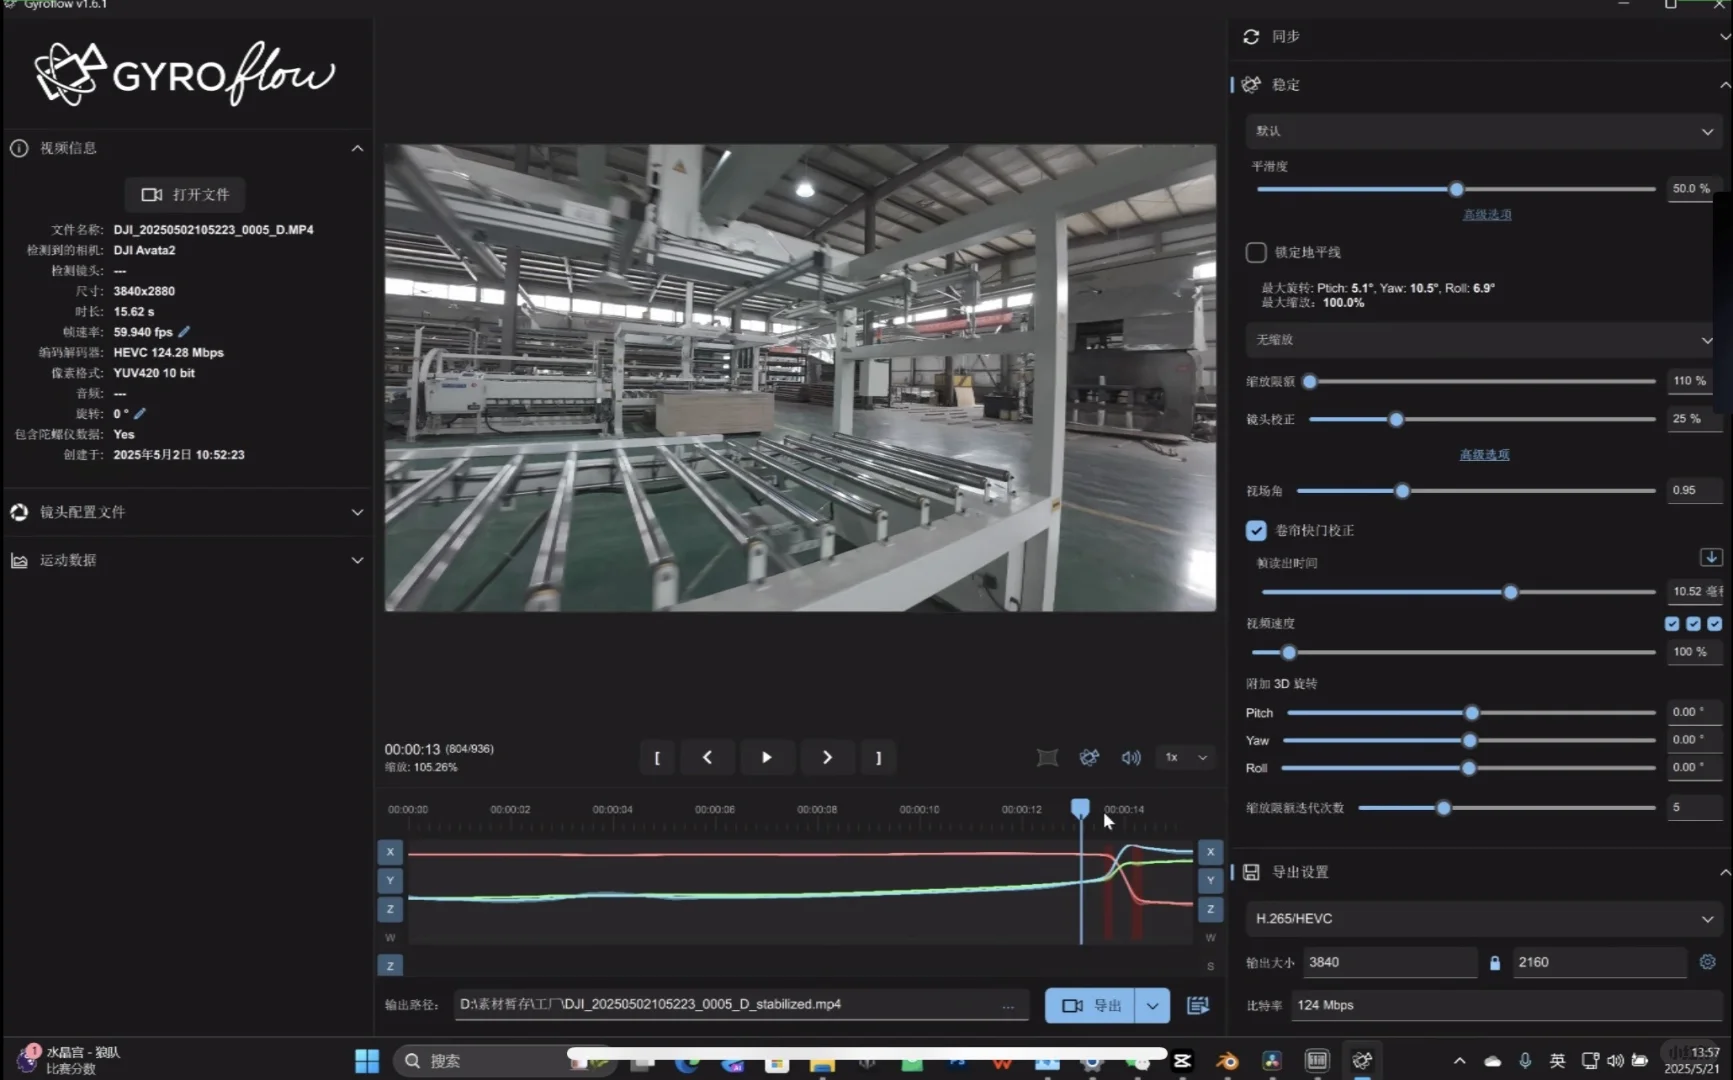Collapse the video information section
Viewport: 1733px width, 1080px height.
pos(357,148)
